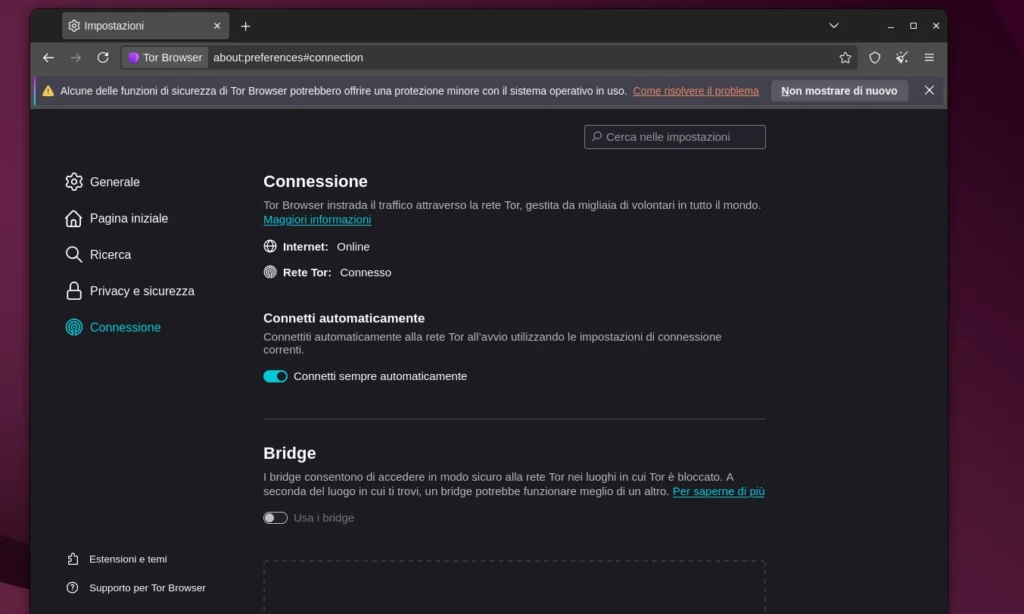Enable the Usa i bridge switch
1024x614 pixels.
pyautogui.click(x=275, y=518)
